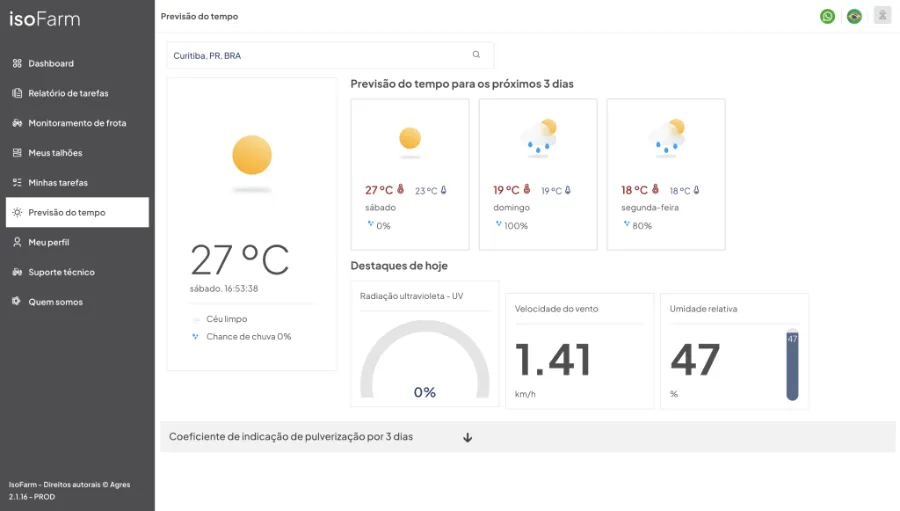Click the Radiação ultravioleta - UV label
The height and width of the screenshot is (511, 900).
click(412, 296)
